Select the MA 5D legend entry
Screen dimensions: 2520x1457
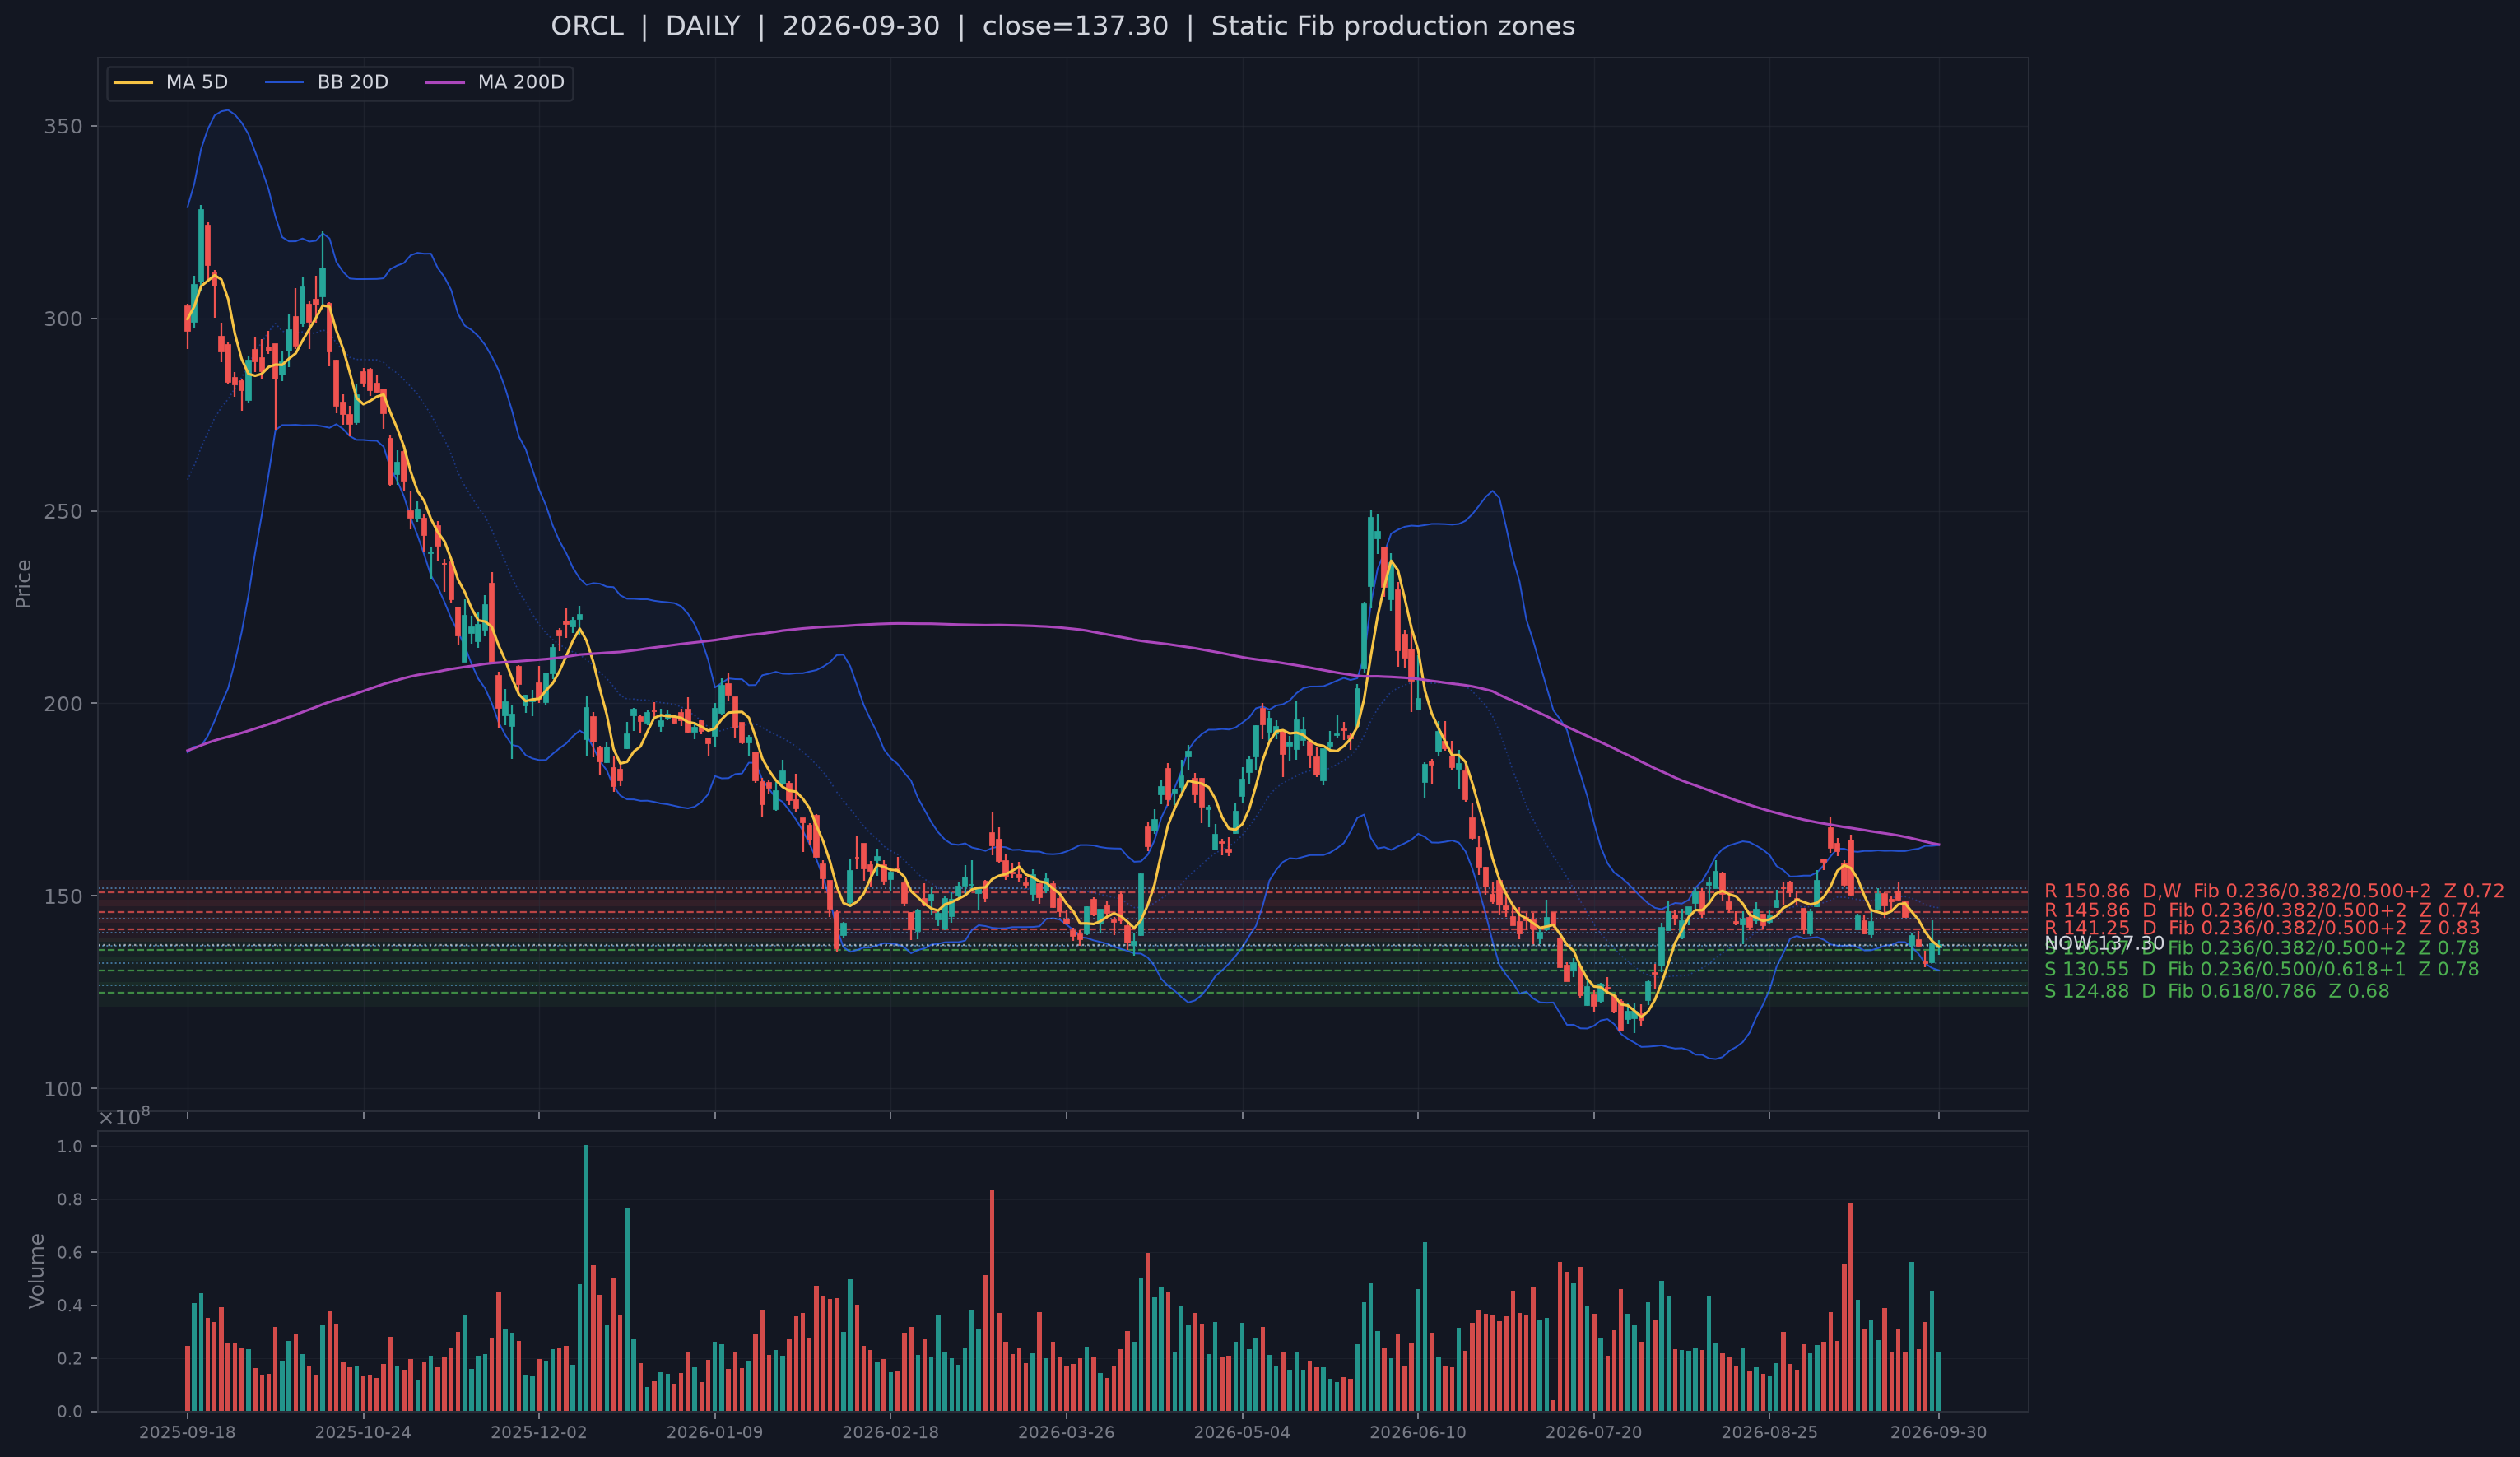pos(170,82)
